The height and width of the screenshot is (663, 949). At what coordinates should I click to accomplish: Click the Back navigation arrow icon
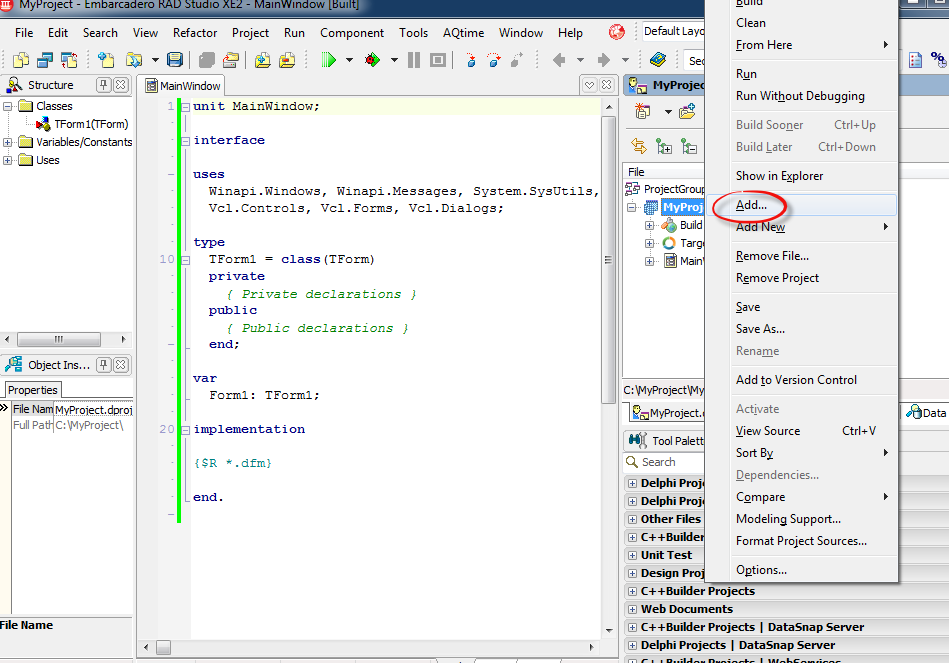(x=559, y=60)
